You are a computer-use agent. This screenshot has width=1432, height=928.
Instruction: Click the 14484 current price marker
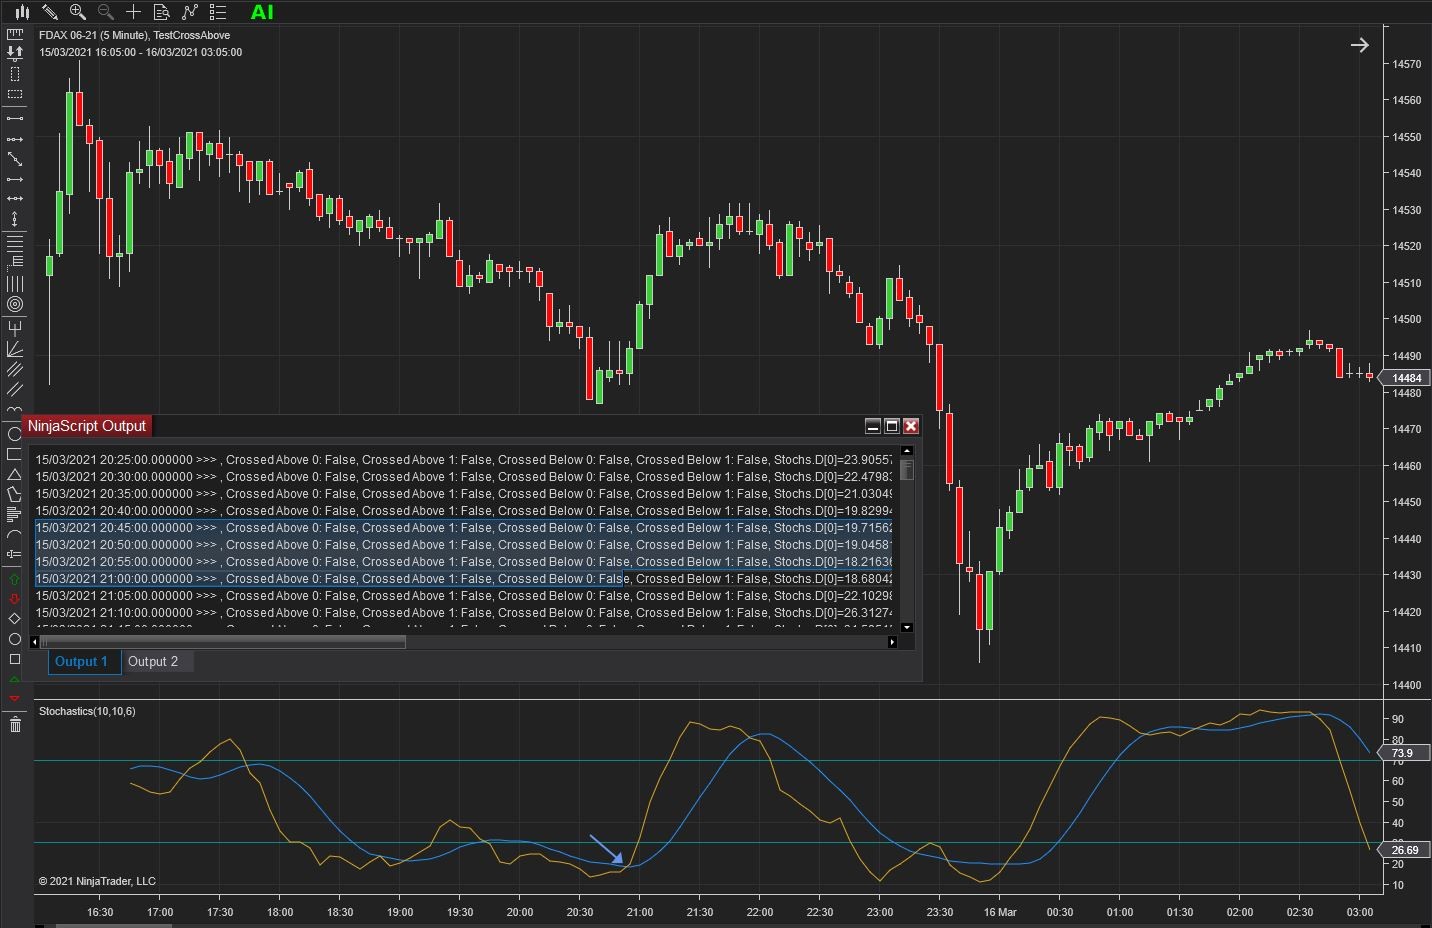1404,378
